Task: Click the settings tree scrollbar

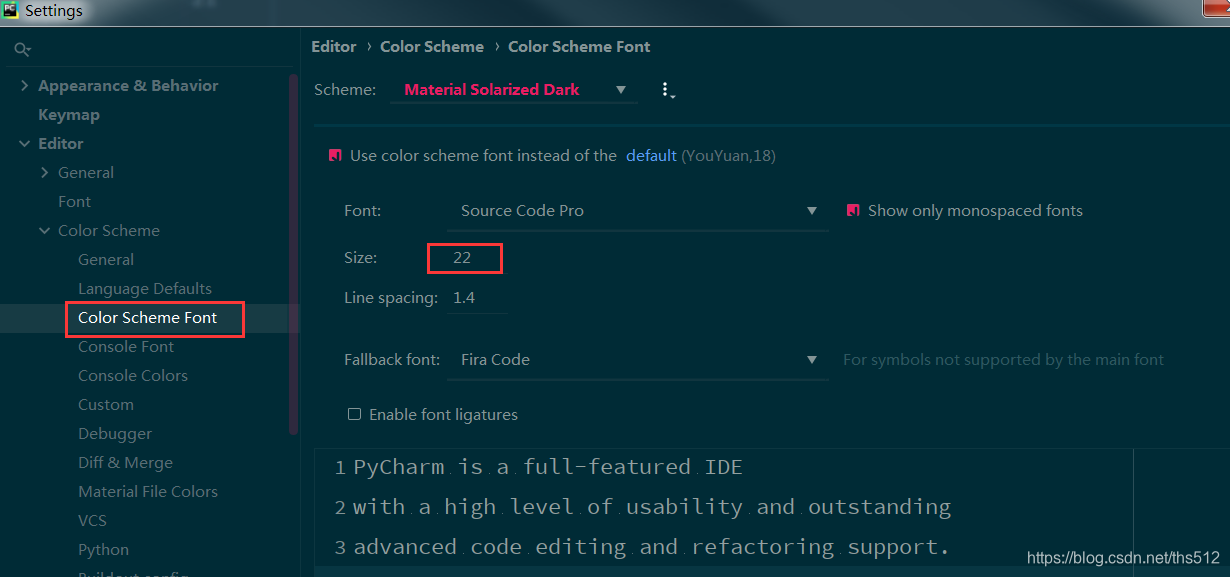Action: click(x=293, y=254)
